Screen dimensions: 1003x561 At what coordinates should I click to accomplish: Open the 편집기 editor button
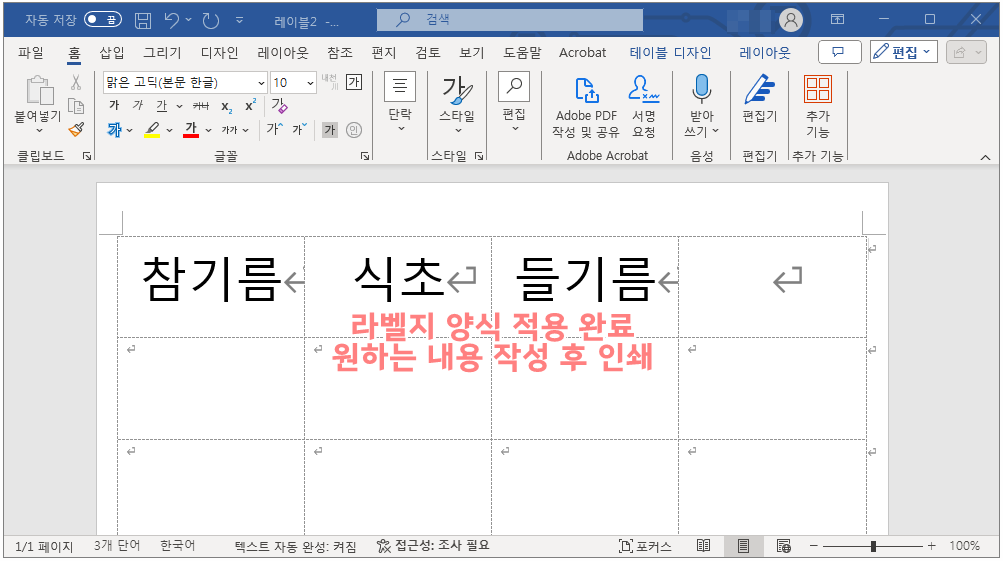click(x=759, y=99)
